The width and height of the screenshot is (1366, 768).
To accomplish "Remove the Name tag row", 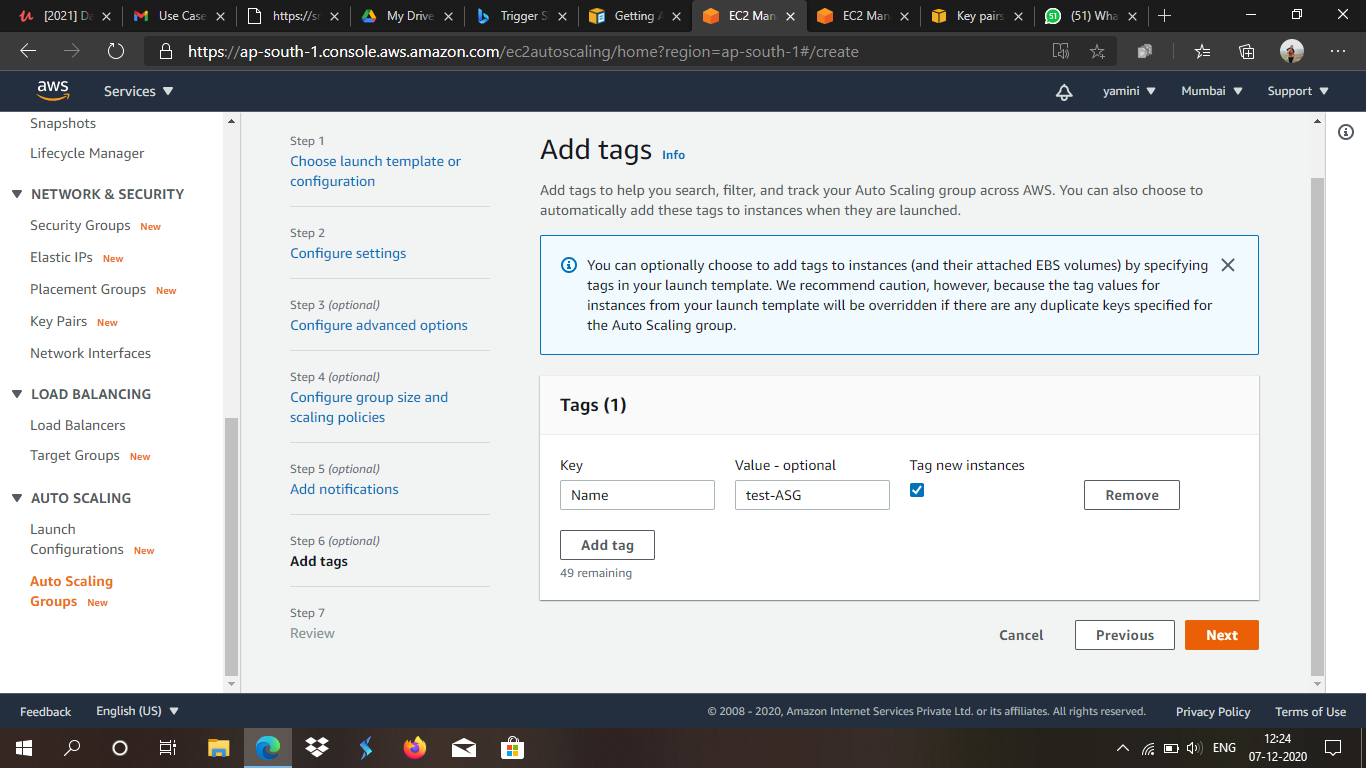I will 1132,495.
